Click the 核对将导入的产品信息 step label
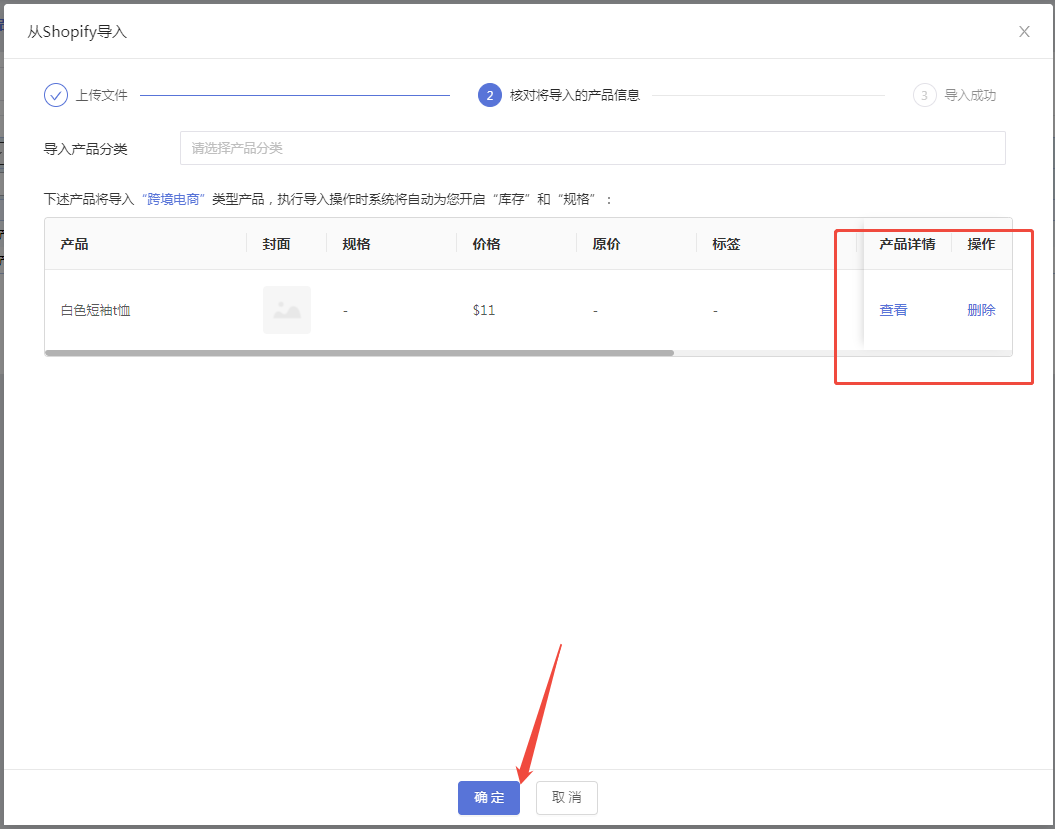The image size is (1055, 829). pyautogui.click(x=574, y=96)
